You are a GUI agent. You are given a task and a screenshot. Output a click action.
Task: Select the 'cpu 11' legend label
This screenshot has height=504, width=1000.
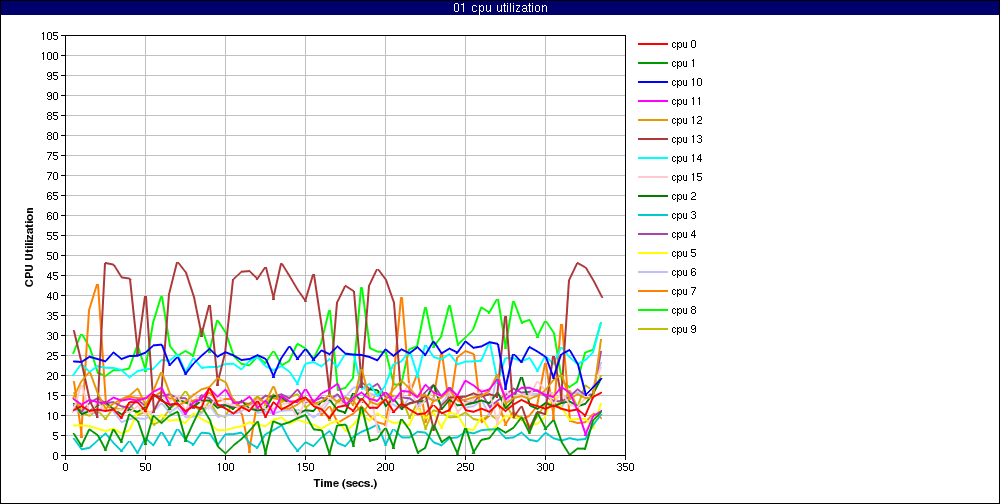click(686, 101)
